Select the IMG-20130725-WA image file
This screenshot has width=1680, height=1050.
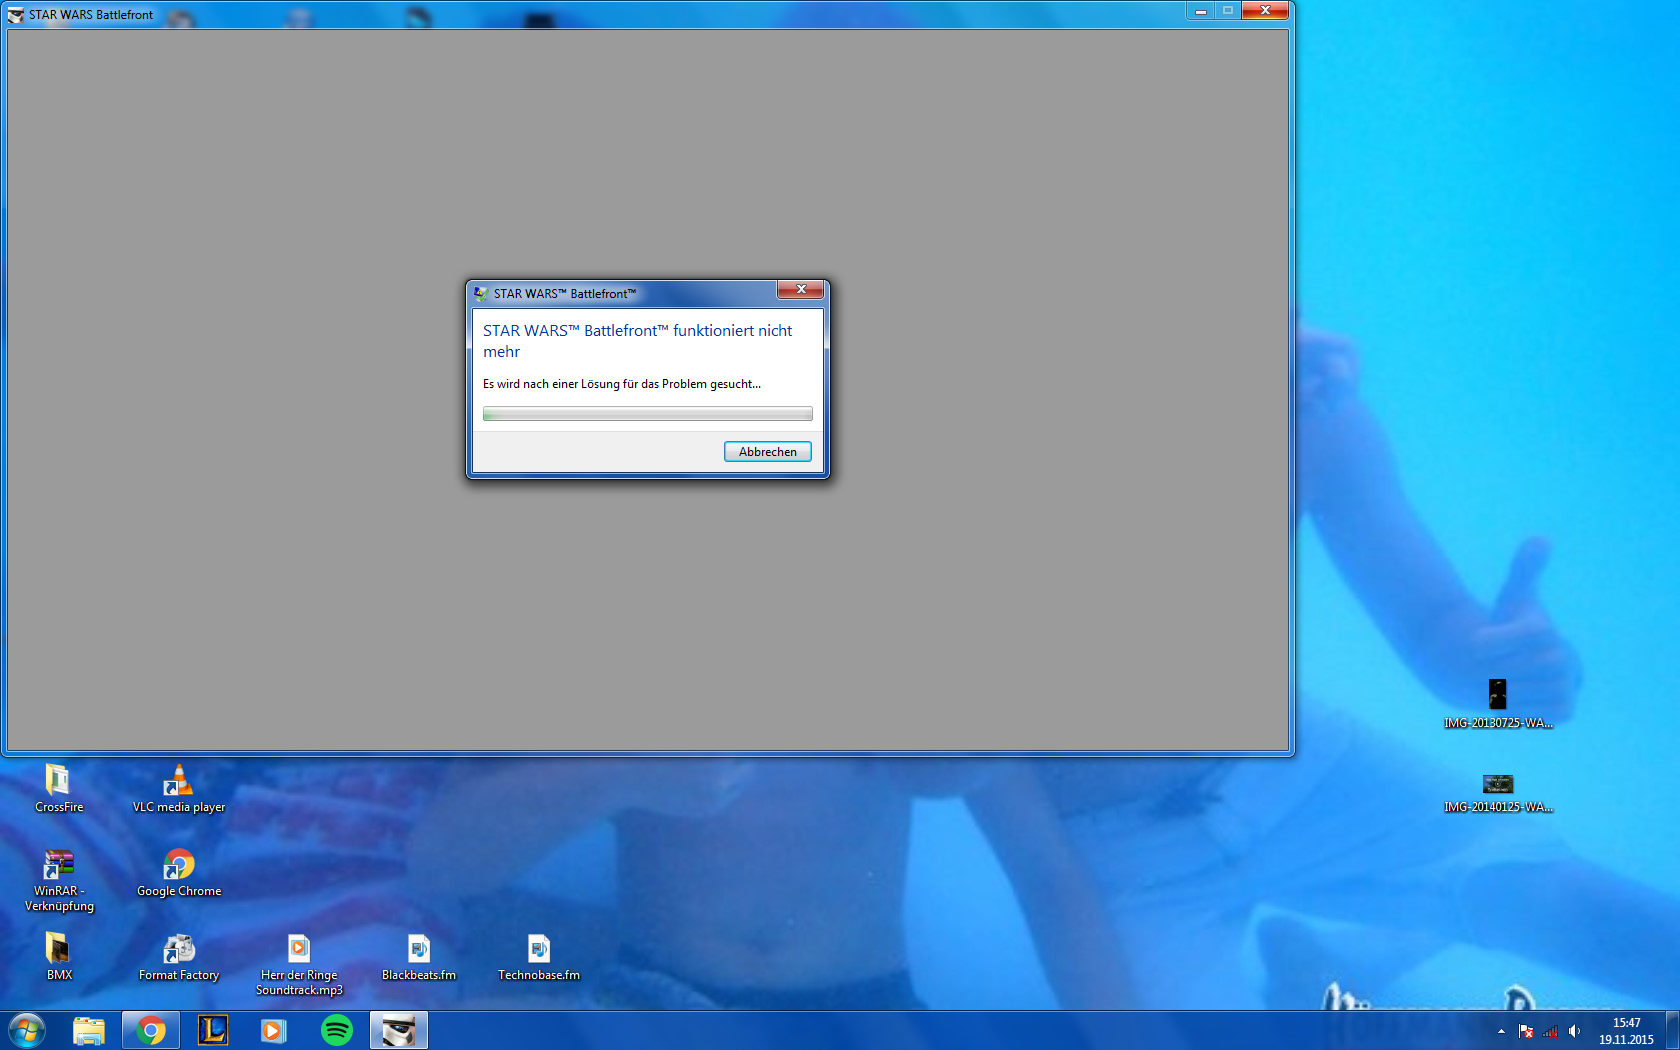pyautogui.click(x=1498, y=704)
